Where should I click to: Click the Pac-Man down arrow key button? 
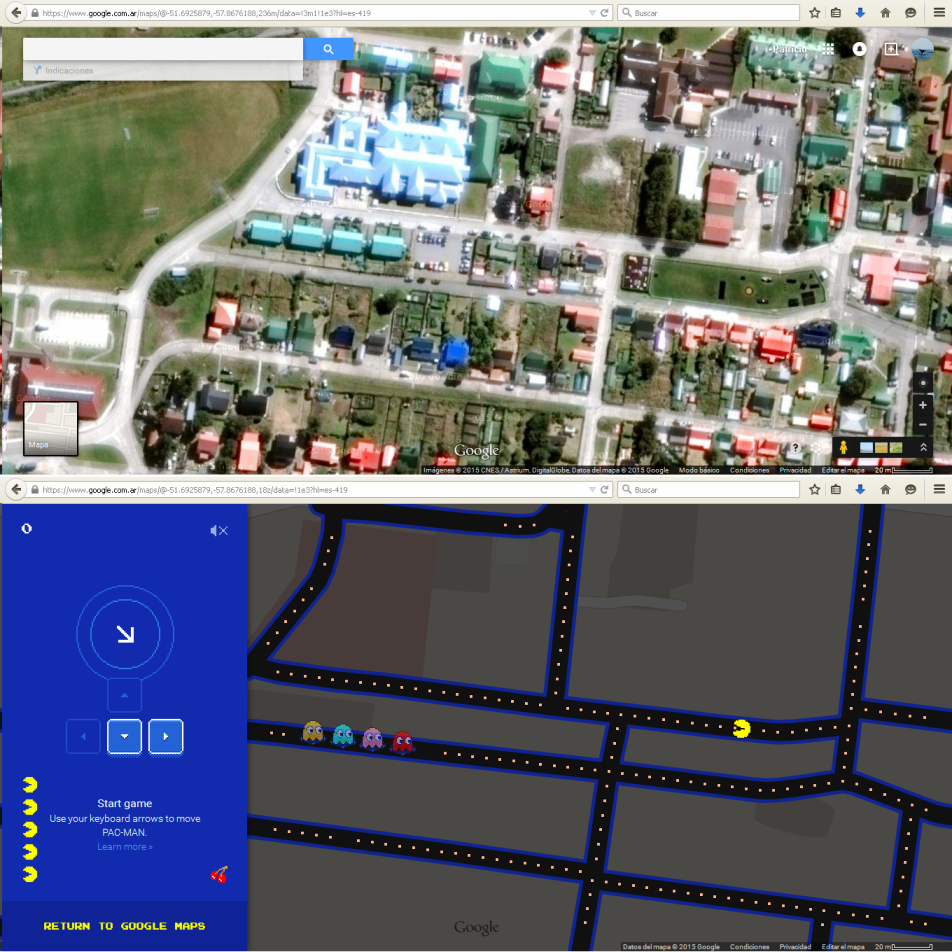click(124, 736)
